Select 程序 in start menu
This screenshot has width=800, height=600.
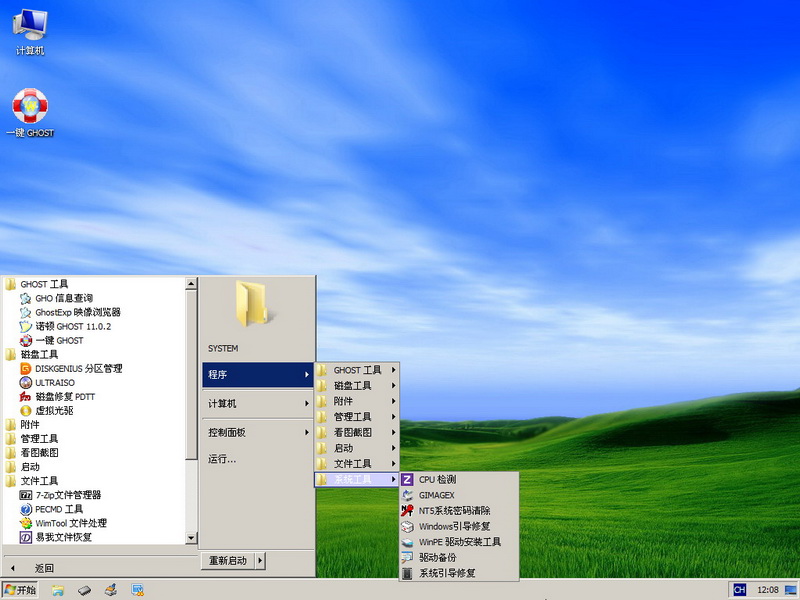(x=258, y=374)
